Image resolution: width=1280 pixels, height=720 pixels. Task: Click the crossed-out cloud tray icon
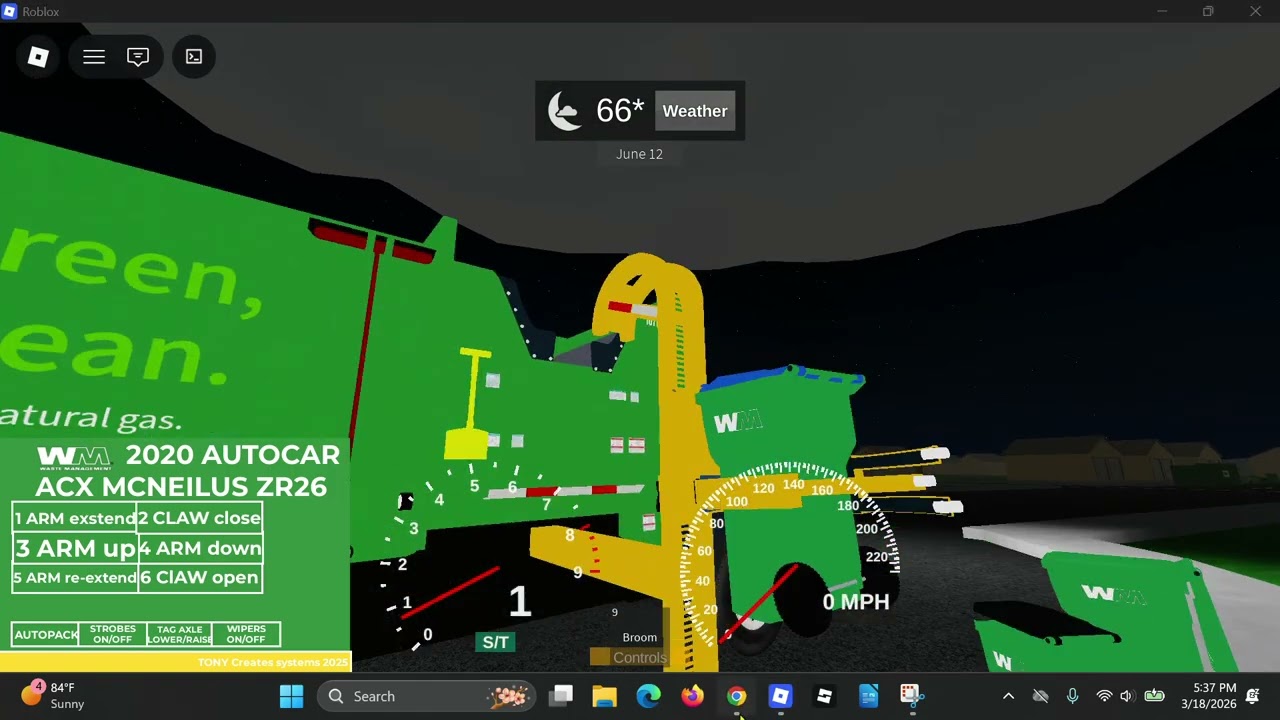coord(1040,696)
